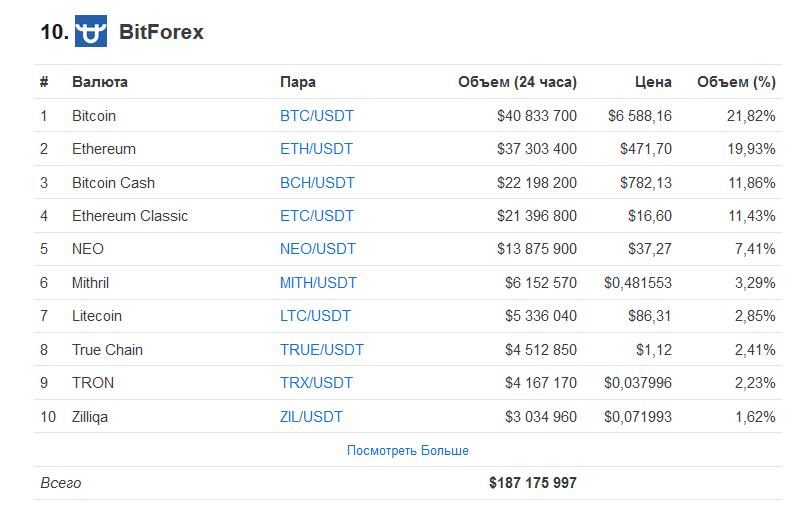
Task: Click the Посмотреть Больше link
Action: point(408,451)
